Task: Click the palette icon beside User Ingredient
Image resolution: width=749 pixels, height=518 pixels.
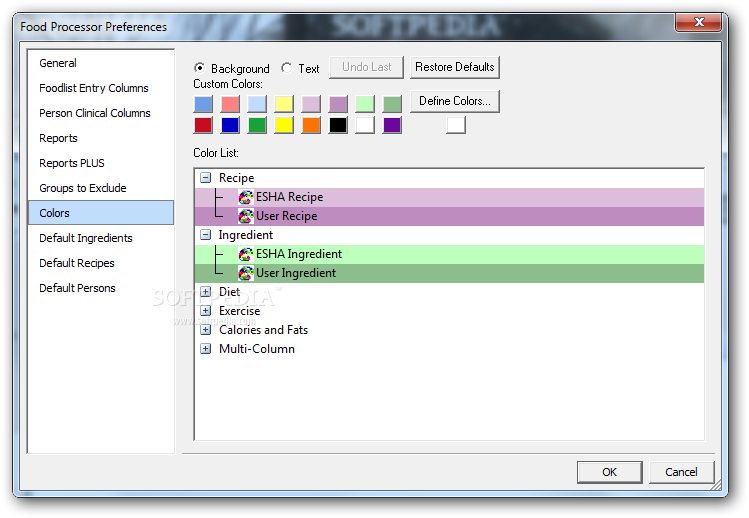Action: point(246,273)
